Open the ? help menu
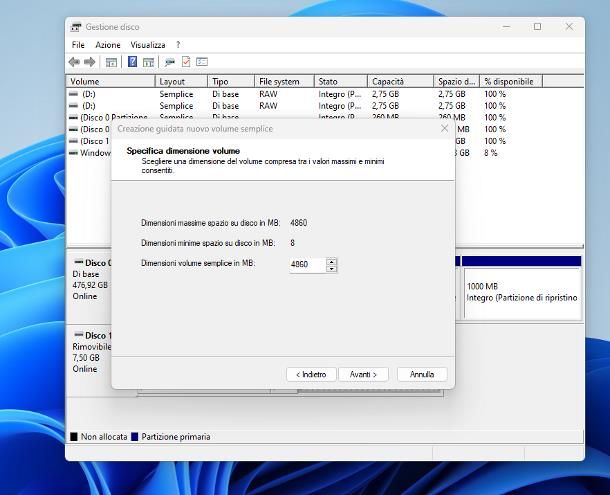This screenshot has height=495, width=610. 178,45
